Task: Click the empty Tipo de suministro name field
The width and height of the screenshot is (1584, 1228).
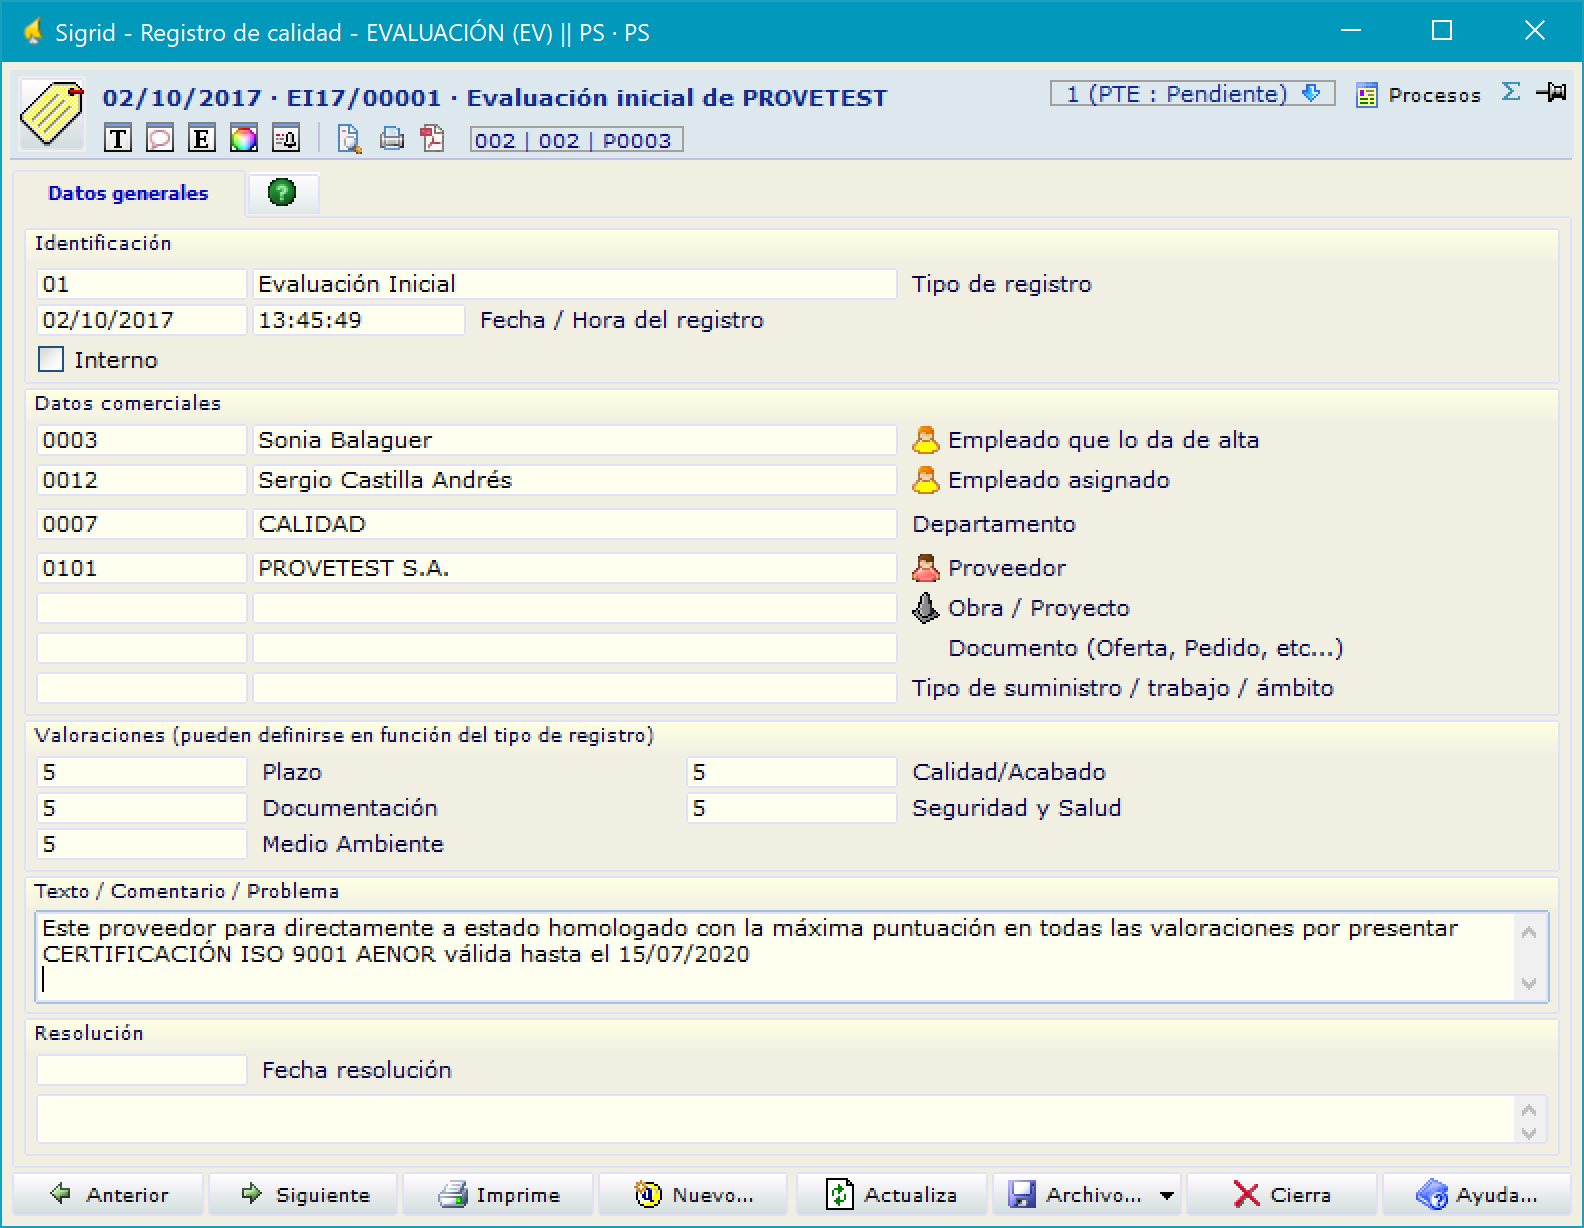Action: point(574,688)
